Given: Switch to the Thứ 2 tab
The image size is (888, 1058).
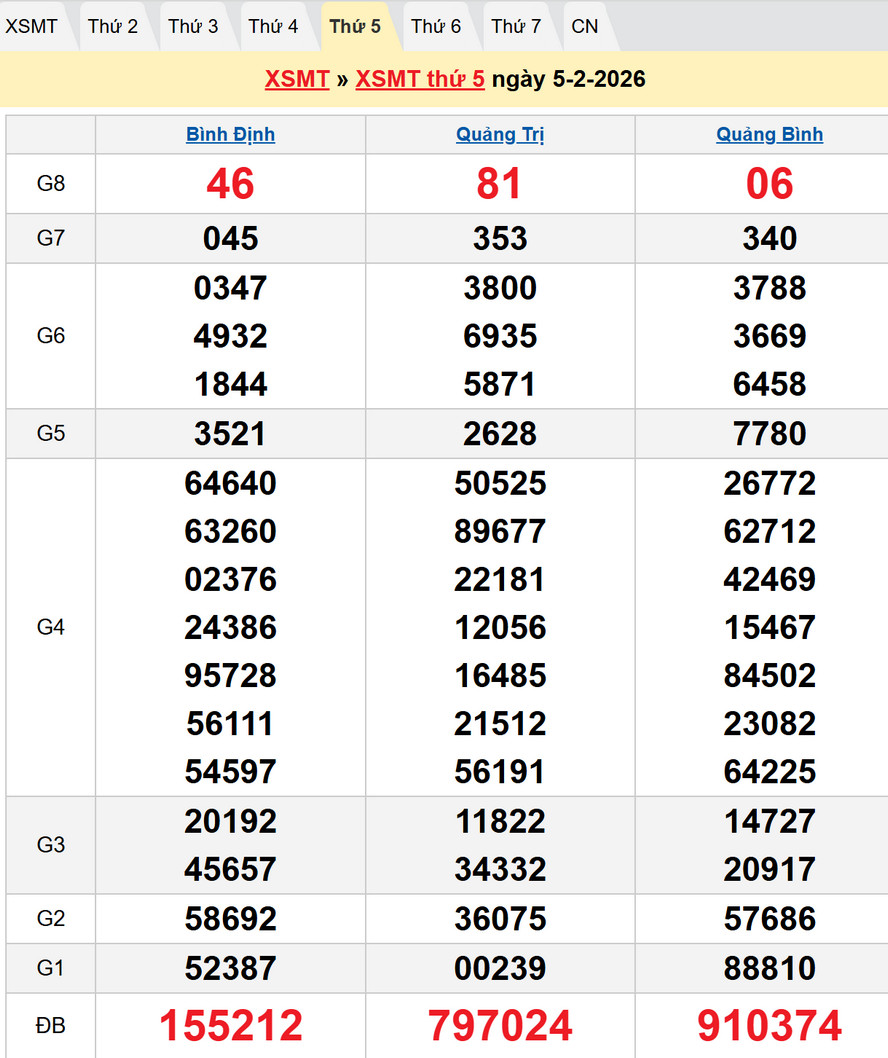Looking at the screenshot, I should click(112, 26).
